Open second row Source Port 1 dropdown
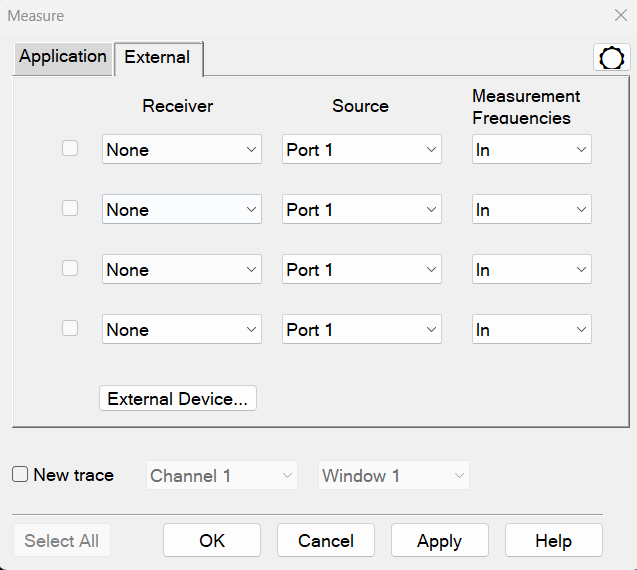 point(362,209)
